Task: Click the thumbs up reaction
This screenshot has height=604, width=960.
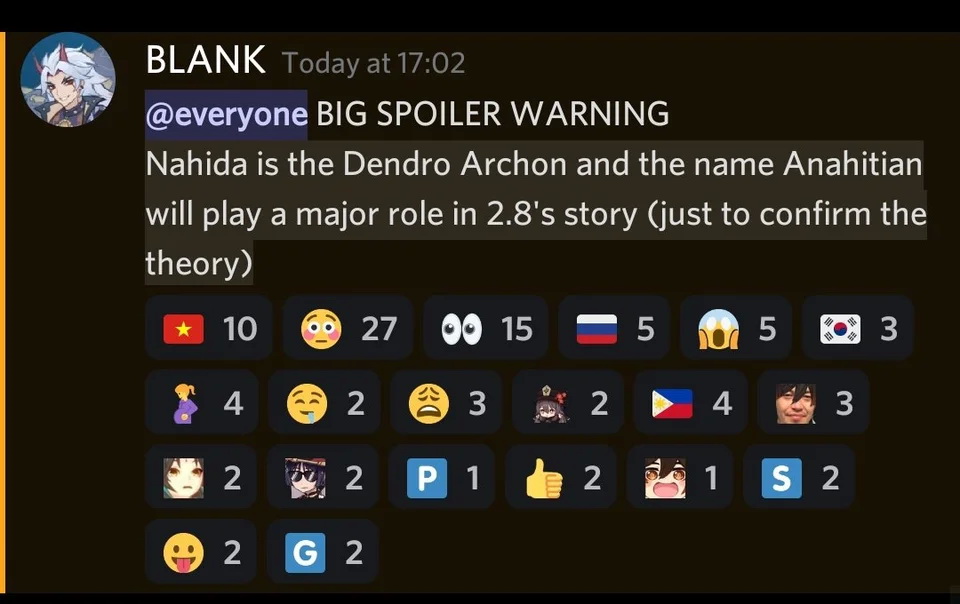Action: click(561, 477)
